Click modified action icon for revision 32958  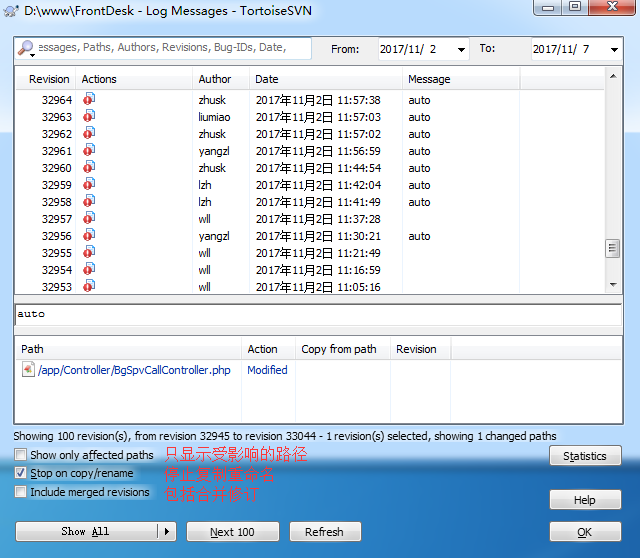click(89, 201)
